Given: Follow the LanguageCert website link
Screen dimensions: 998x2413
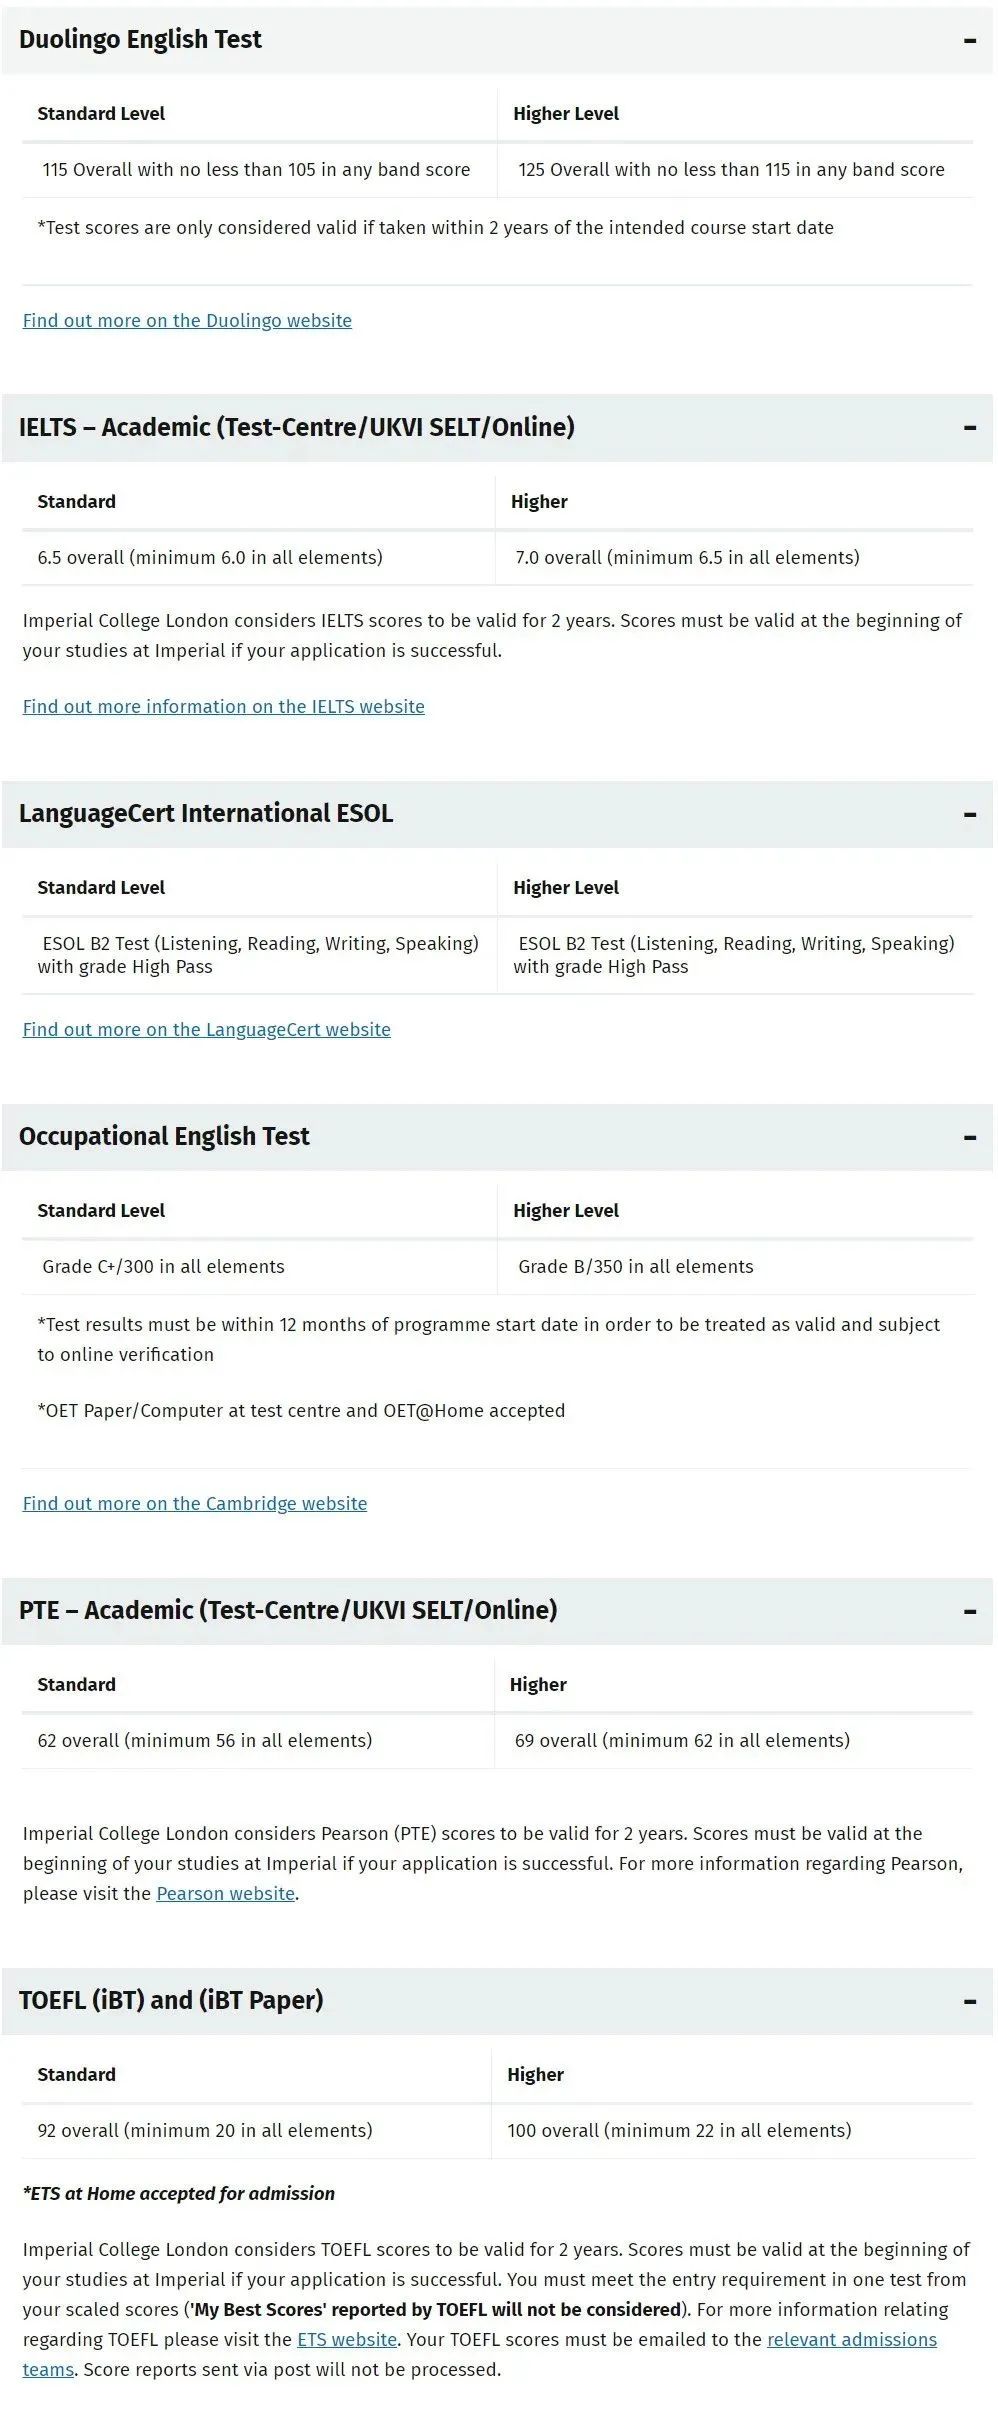Looking at the screenshot, I should pyautogui.click(x=206, y=1030).
